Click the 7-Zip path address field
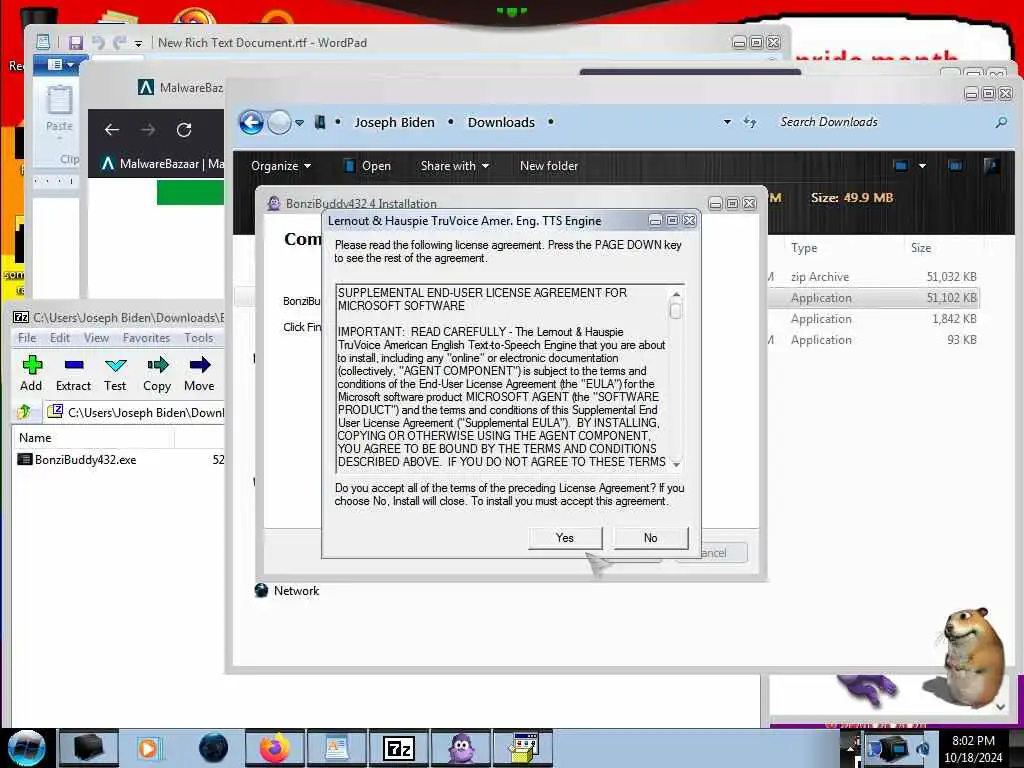 (x=135, y=412)
